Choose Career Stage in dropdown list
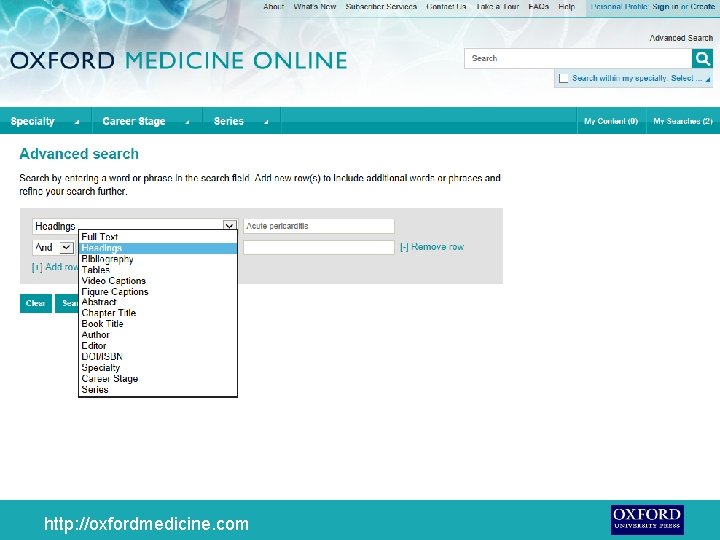Viewport: 720px width, 540px height. (x=158, y=379)
